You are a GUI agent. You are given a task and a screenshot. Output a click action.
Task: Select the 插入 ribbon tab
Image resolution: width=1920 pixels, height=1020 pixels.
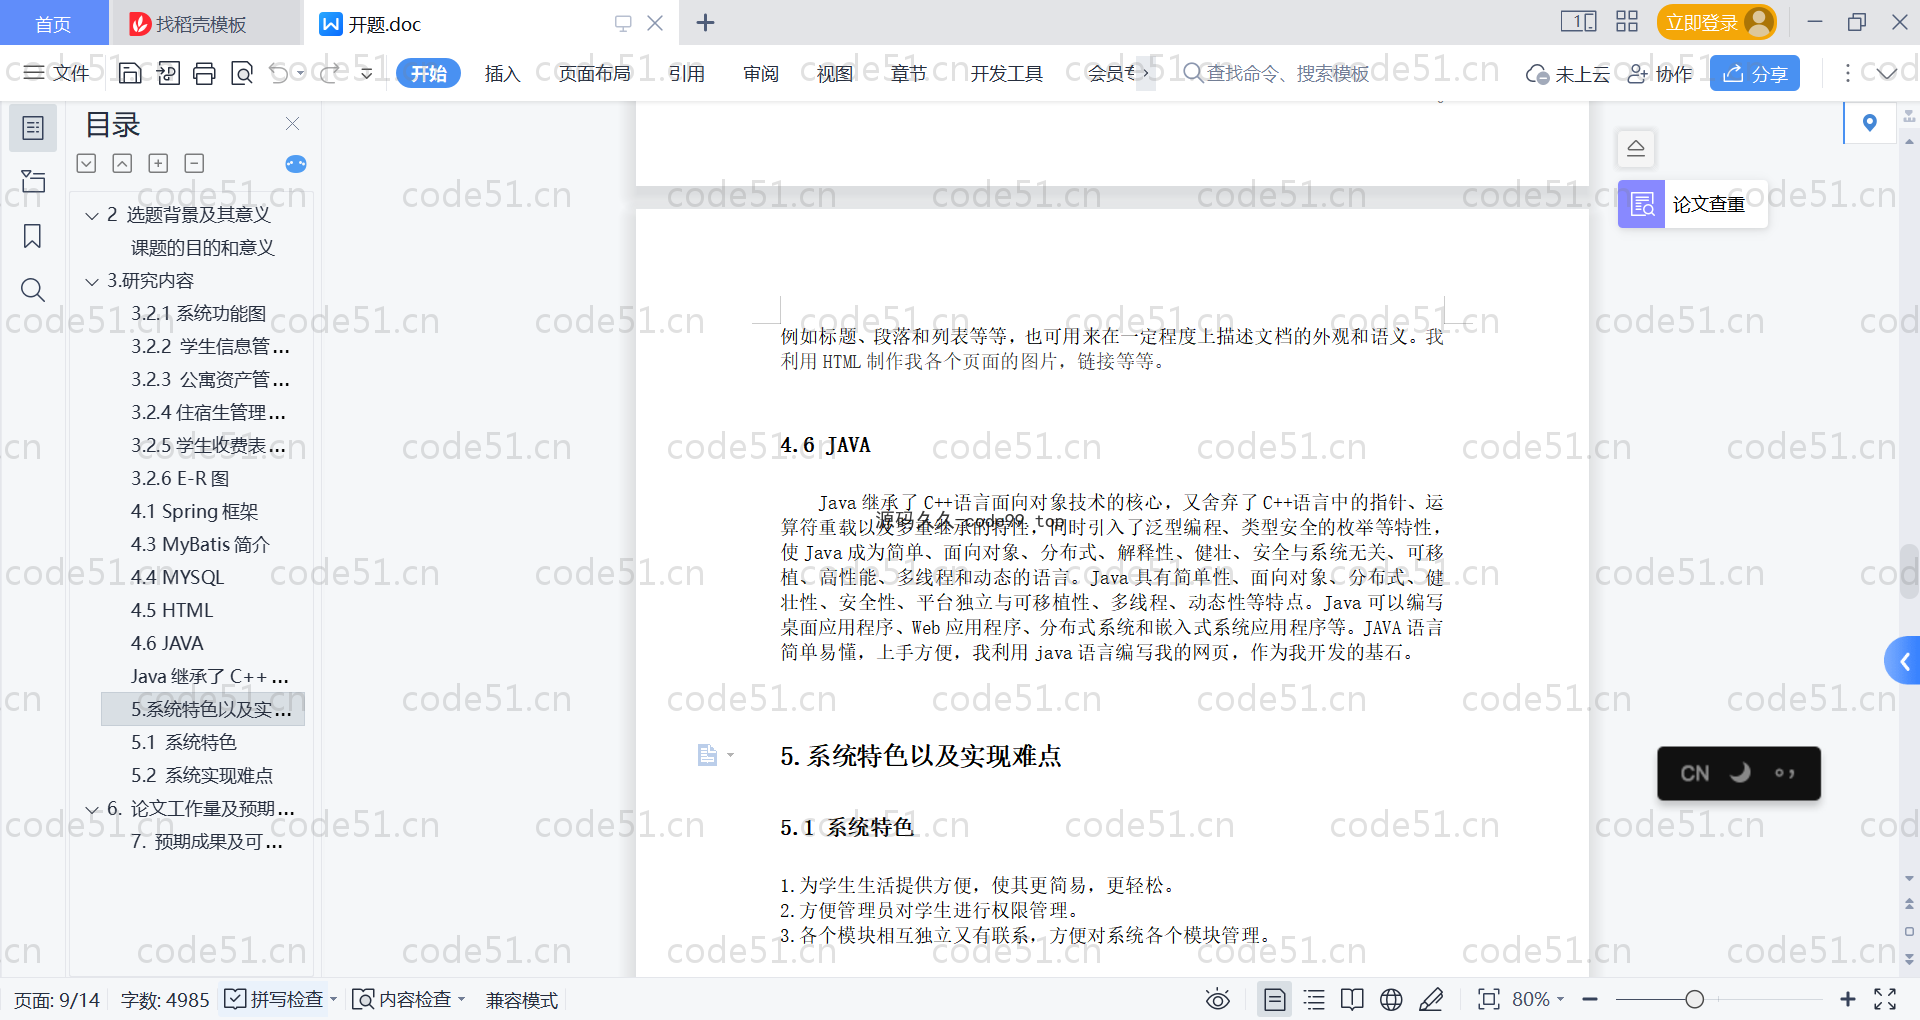click(x=502, y=73)
